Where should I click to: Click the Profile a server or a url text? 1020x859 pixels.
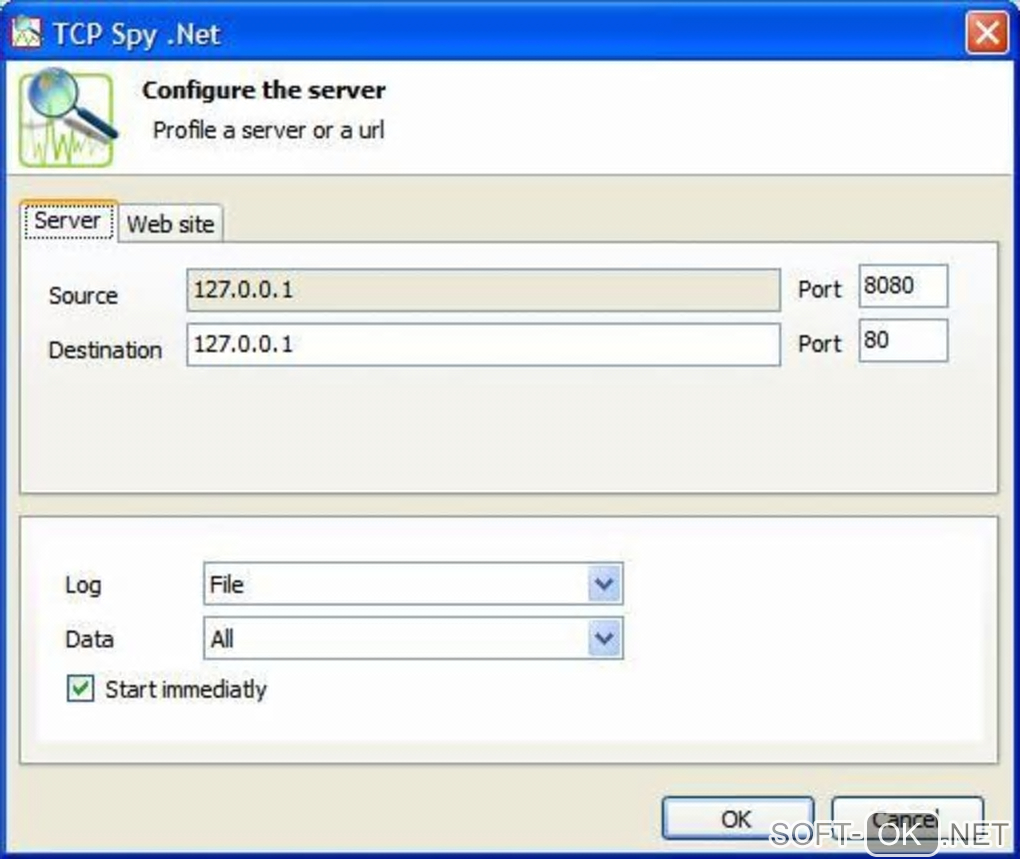click(x=269, y=130)
